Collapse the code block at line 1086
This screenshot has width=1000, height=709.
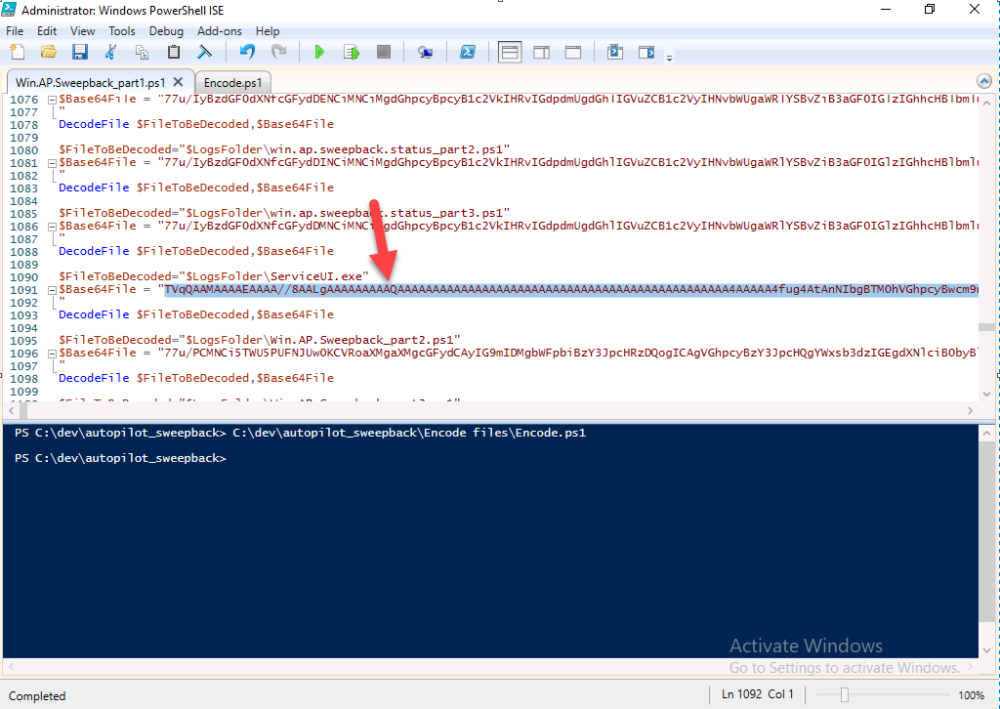[x=52, y=226]
